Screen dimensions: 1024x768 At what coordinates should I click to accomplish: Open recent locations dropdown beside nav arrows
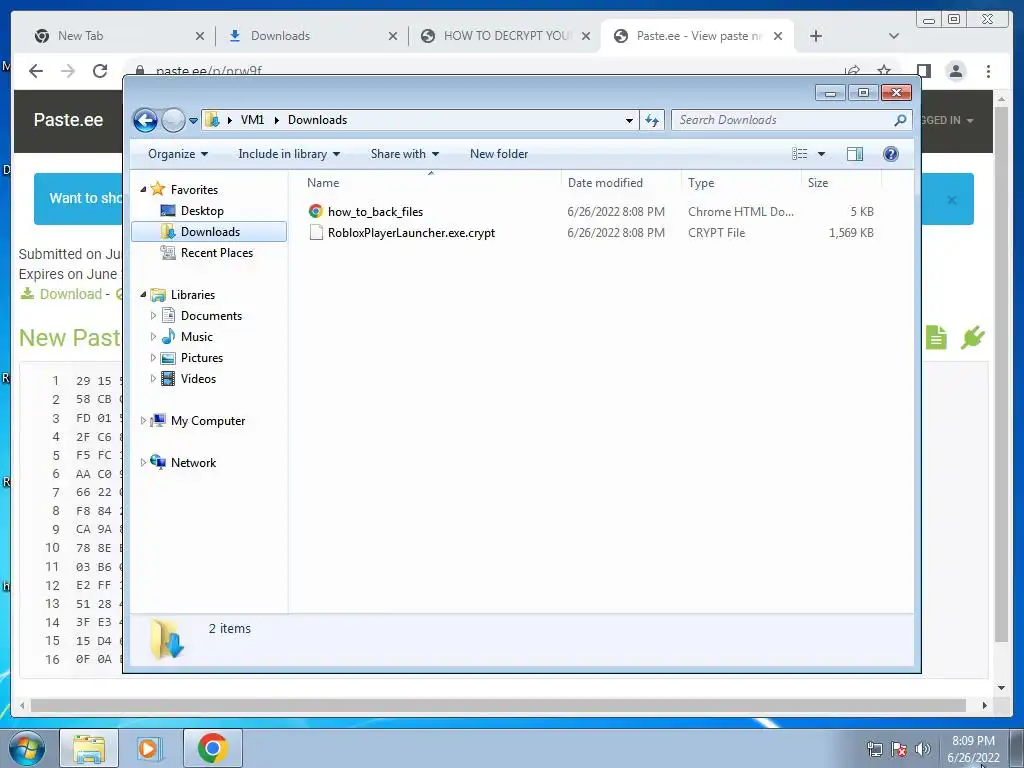point(193,121)
